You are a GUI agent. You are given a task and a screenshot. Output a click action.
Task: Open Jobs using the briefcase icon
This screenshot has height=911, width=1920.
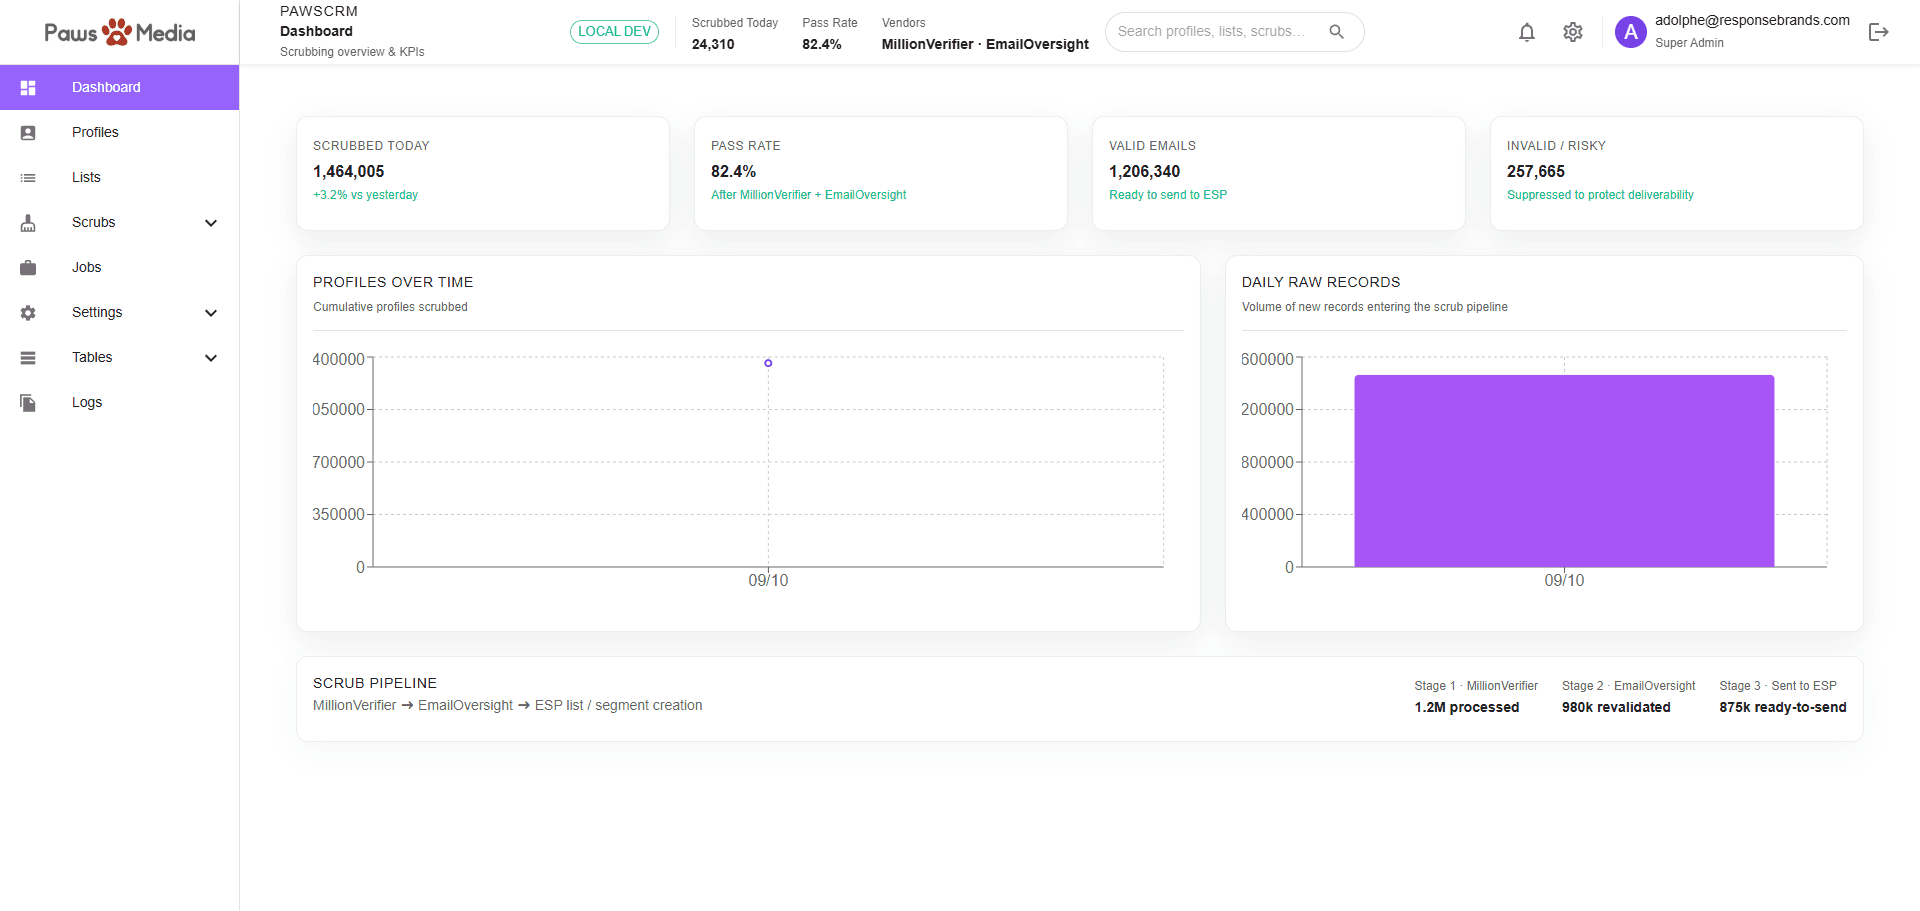pos(28,267)
